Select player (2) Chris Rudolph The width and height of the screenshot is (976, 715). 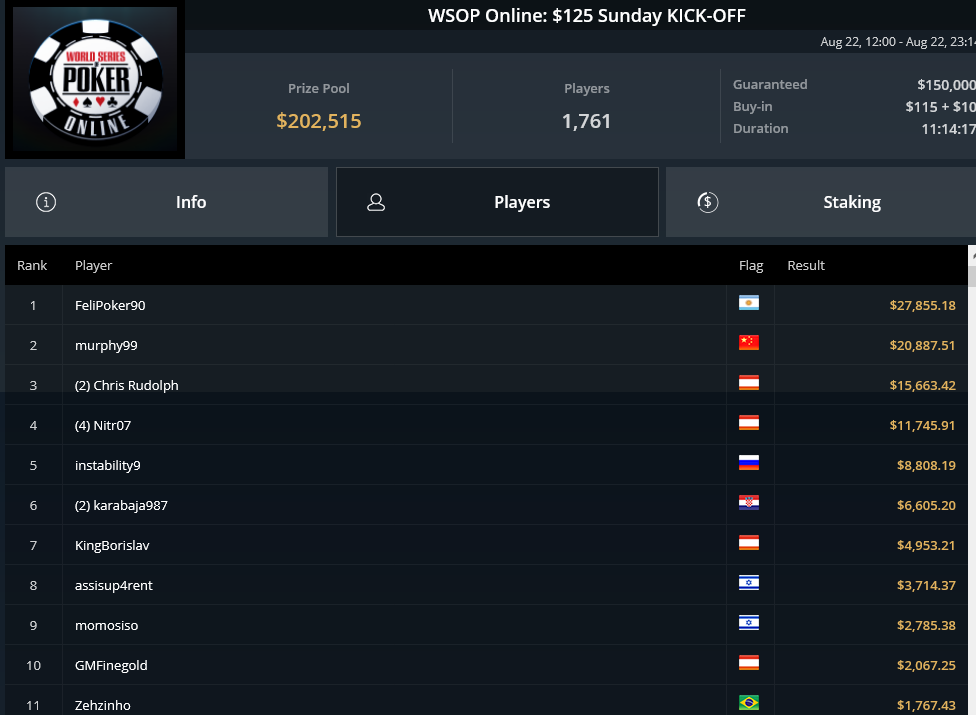[126, 385]
